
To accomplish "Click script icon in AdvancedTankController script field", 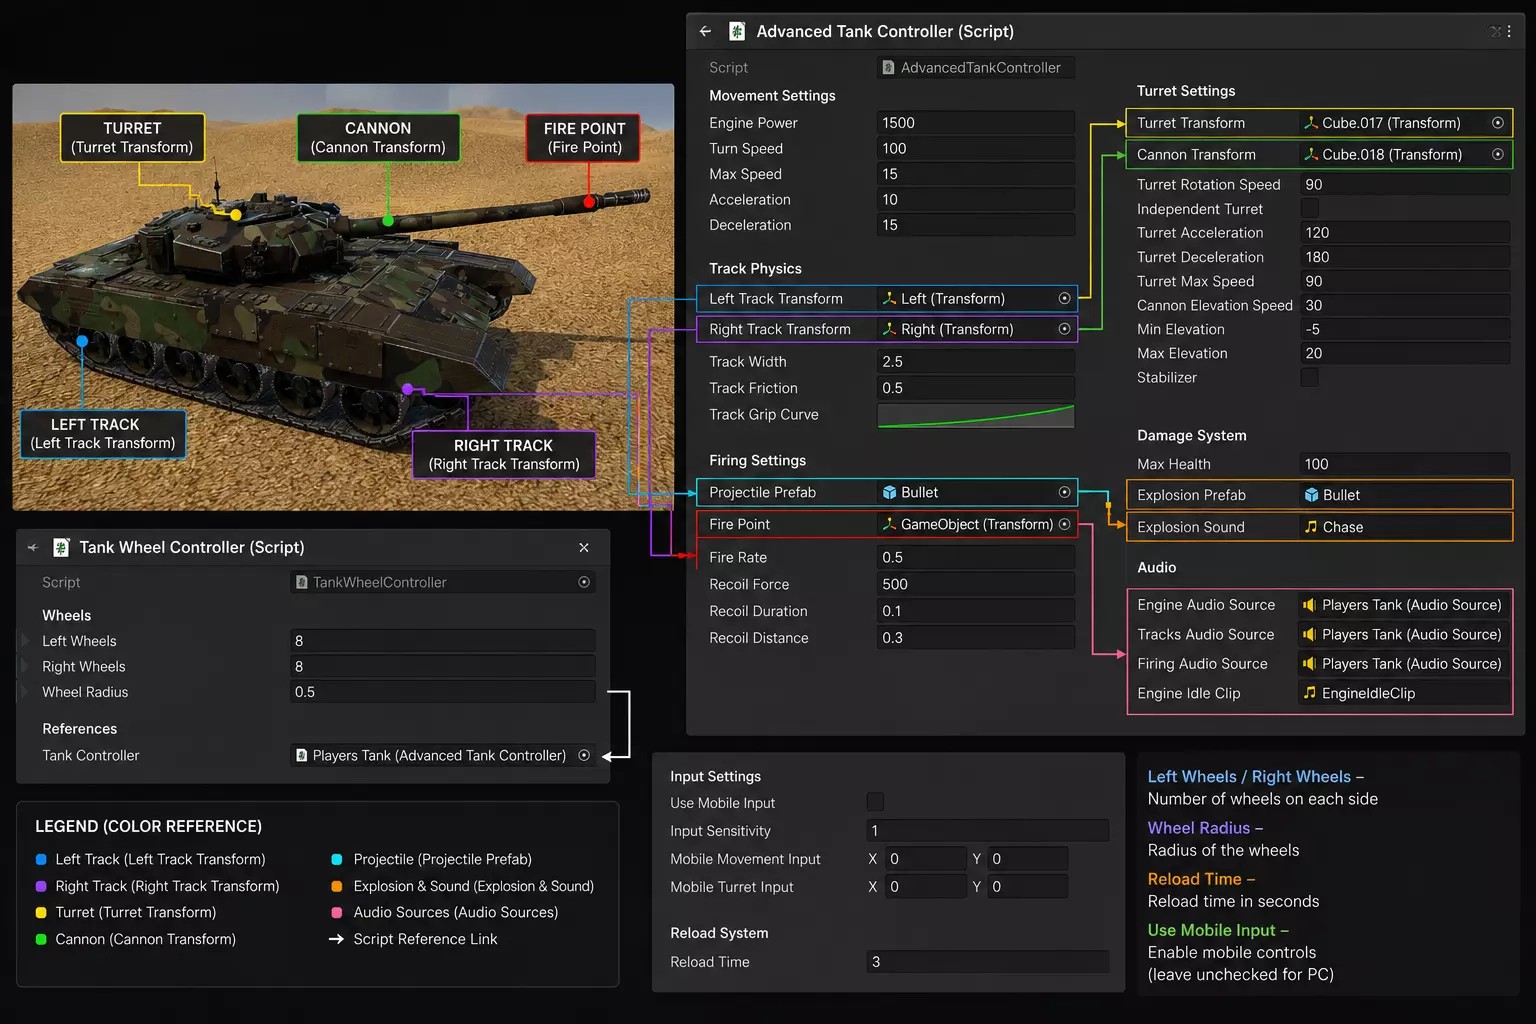I will (x=888, y=67).
